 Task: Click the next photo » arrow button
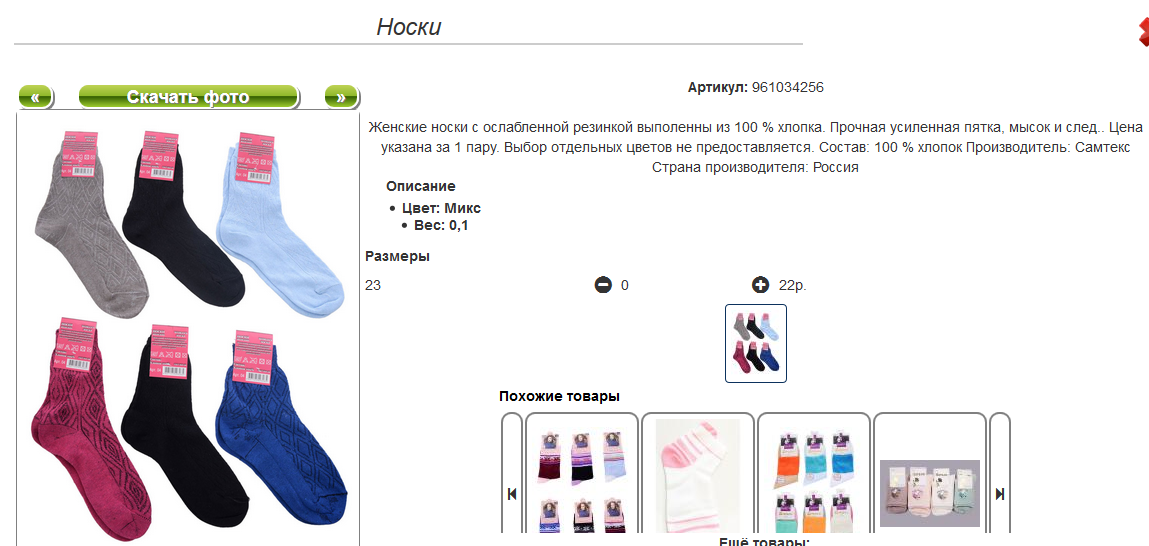[341, 97]
